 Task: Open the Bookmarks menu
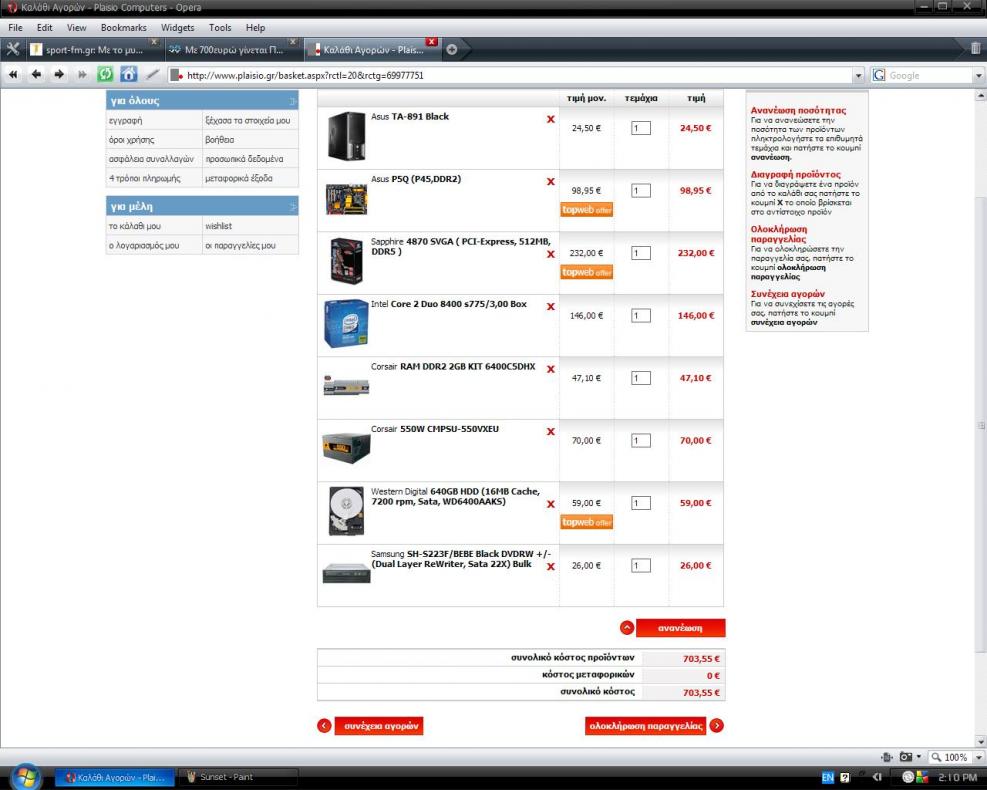(123, 28)
